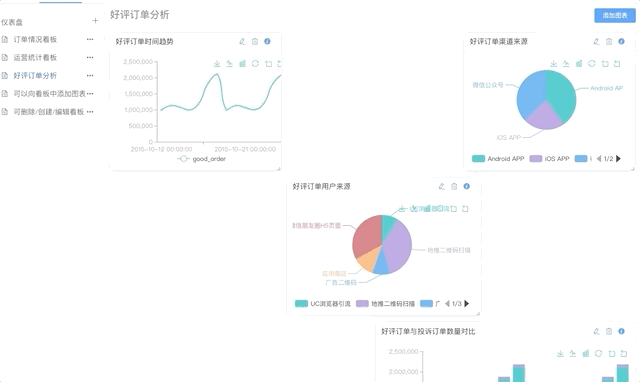Screen dimensions: 640x382
Task: Open more options for 可删除/创建/编辑看板
Action: (90, 112)
